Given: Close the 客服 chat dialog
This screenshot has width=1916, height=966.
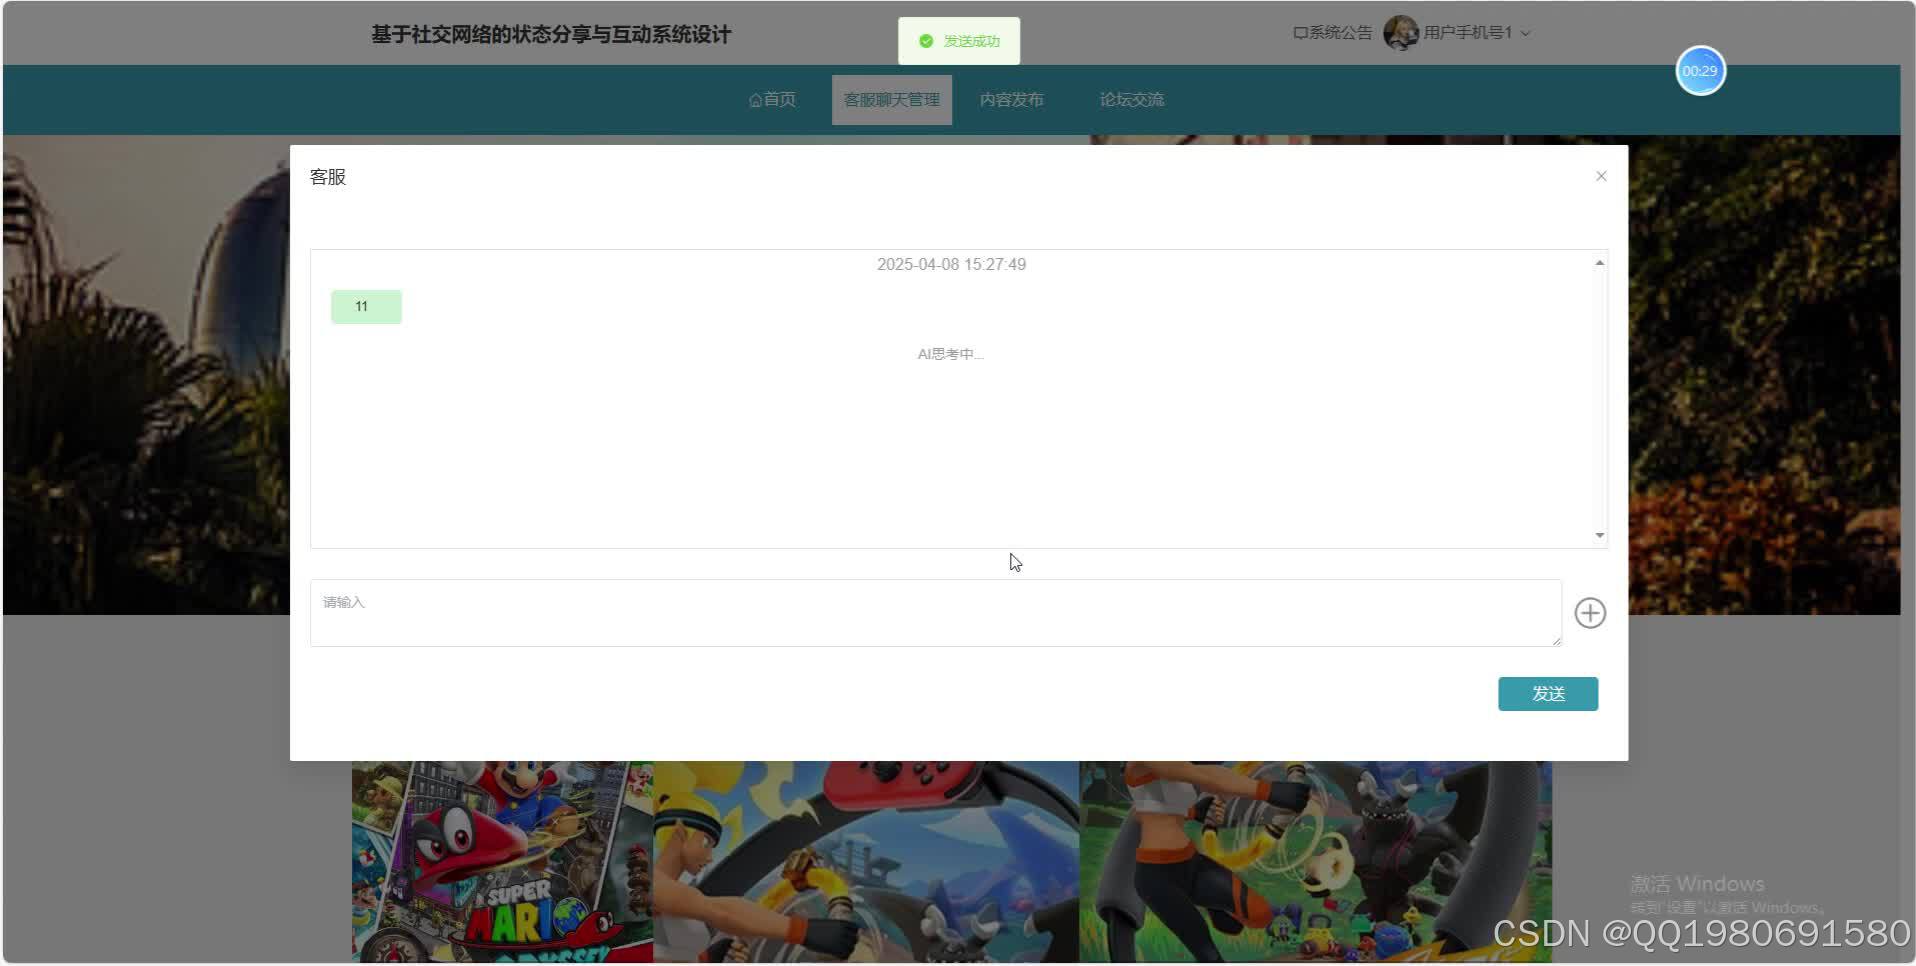Looking at the screenshot, I should pyautogui.click(x=1600, y=175).
